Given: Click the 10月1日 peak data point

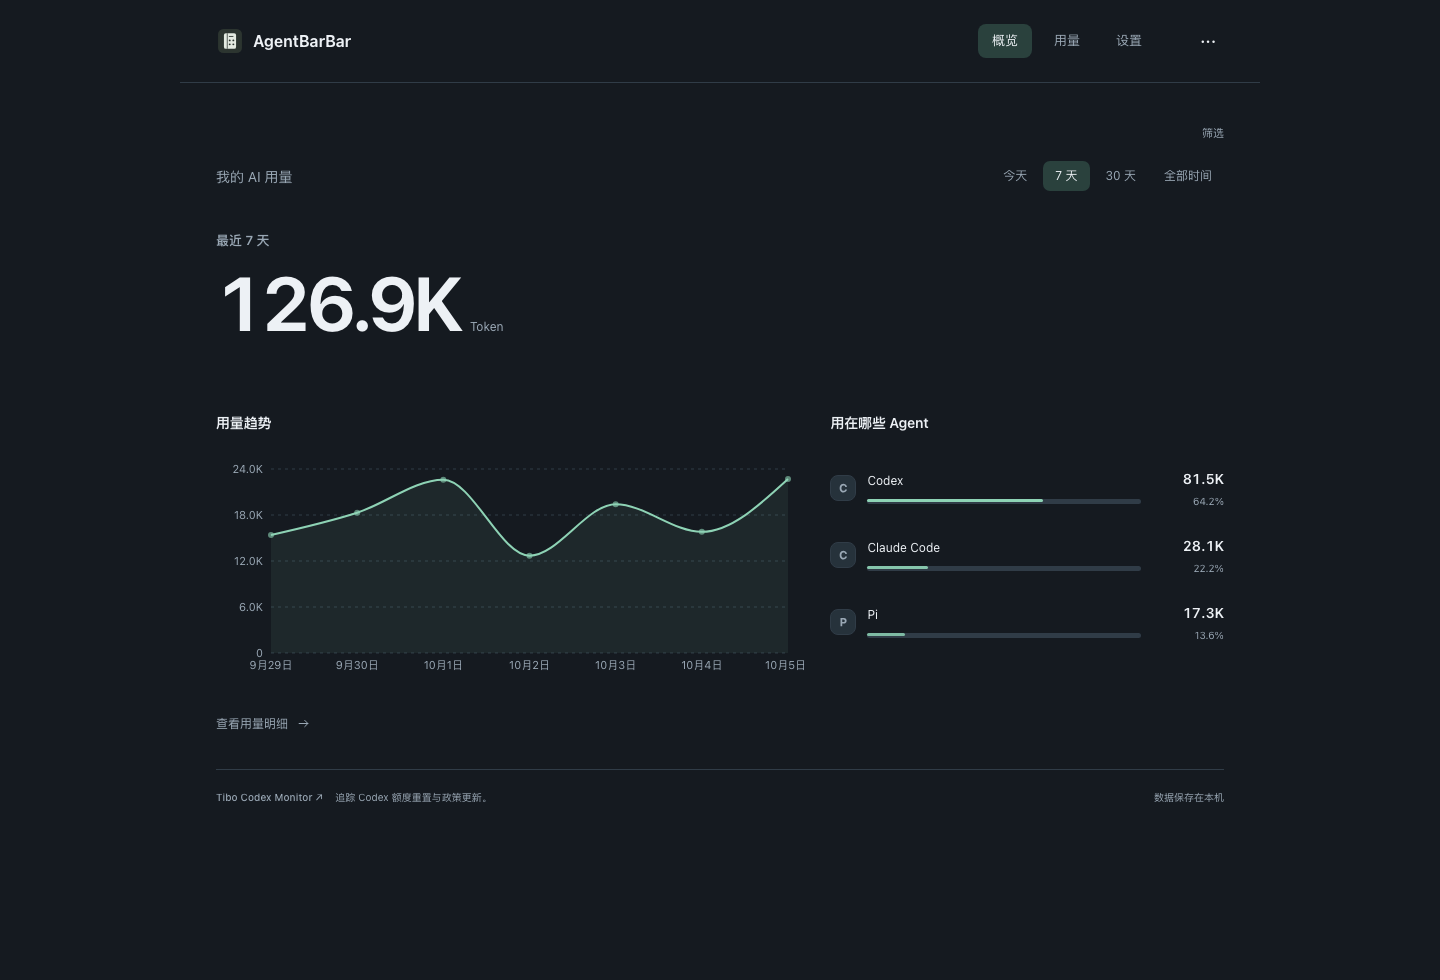Looking at the screenshot, I should tap(443, 480).
